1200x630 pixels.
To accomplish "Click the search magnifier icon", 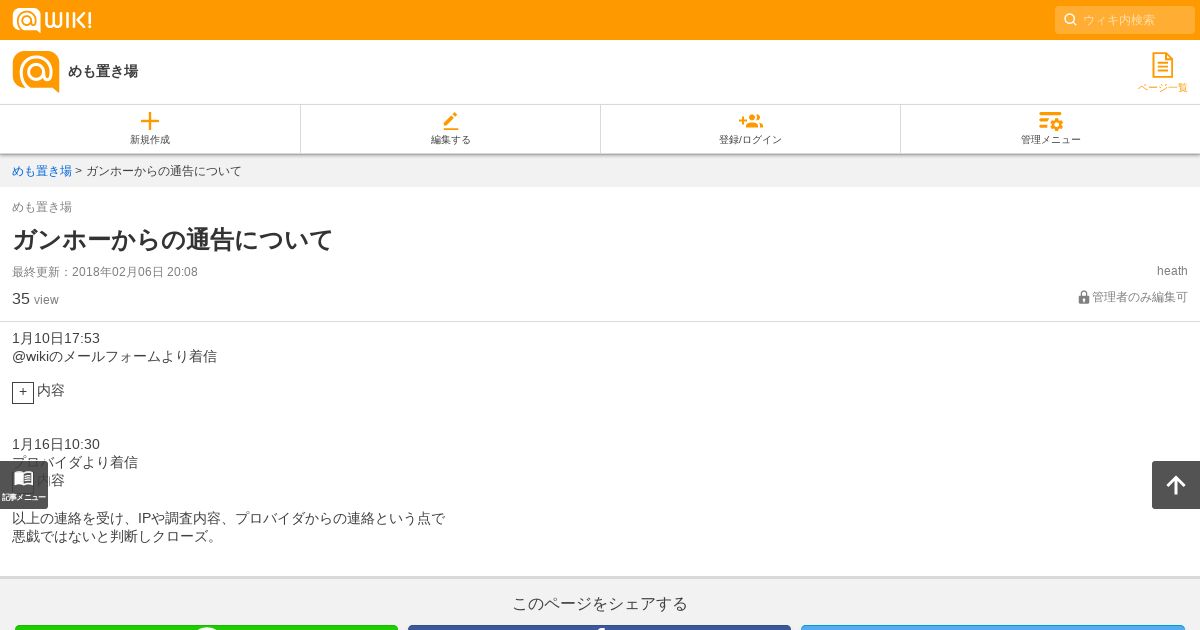I will click(x=1070, y=19).
